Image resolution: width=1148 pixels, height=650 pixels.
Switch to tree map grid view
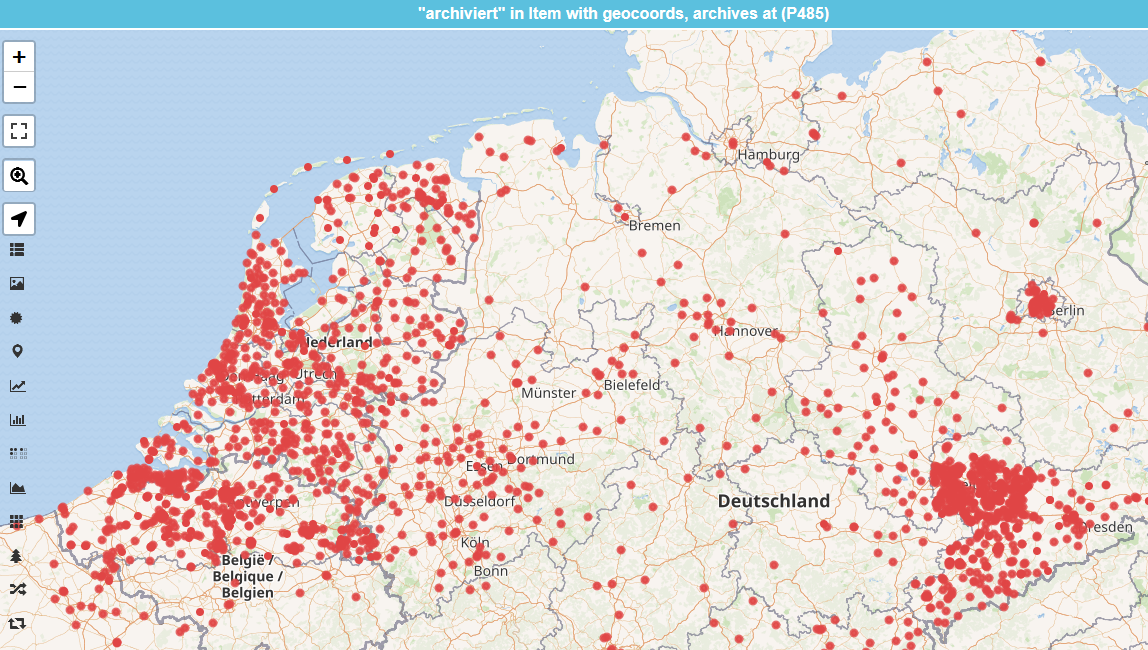click(17, 521)
